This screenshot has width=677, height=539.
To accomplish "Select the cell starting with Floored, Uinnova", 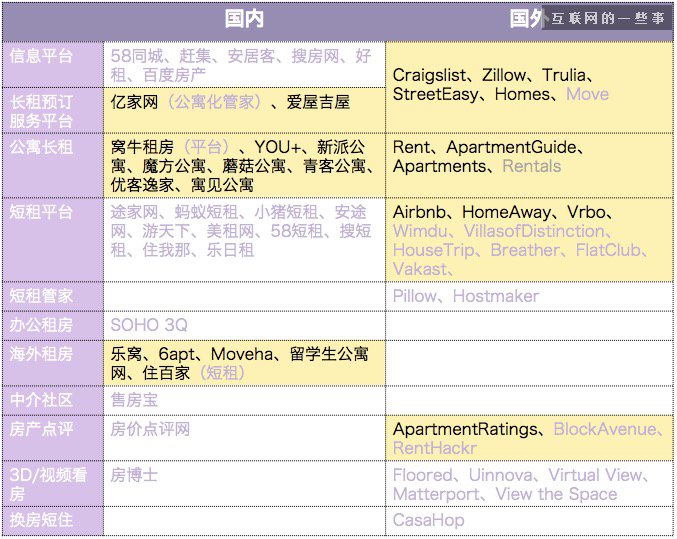I will click(529, 483).
